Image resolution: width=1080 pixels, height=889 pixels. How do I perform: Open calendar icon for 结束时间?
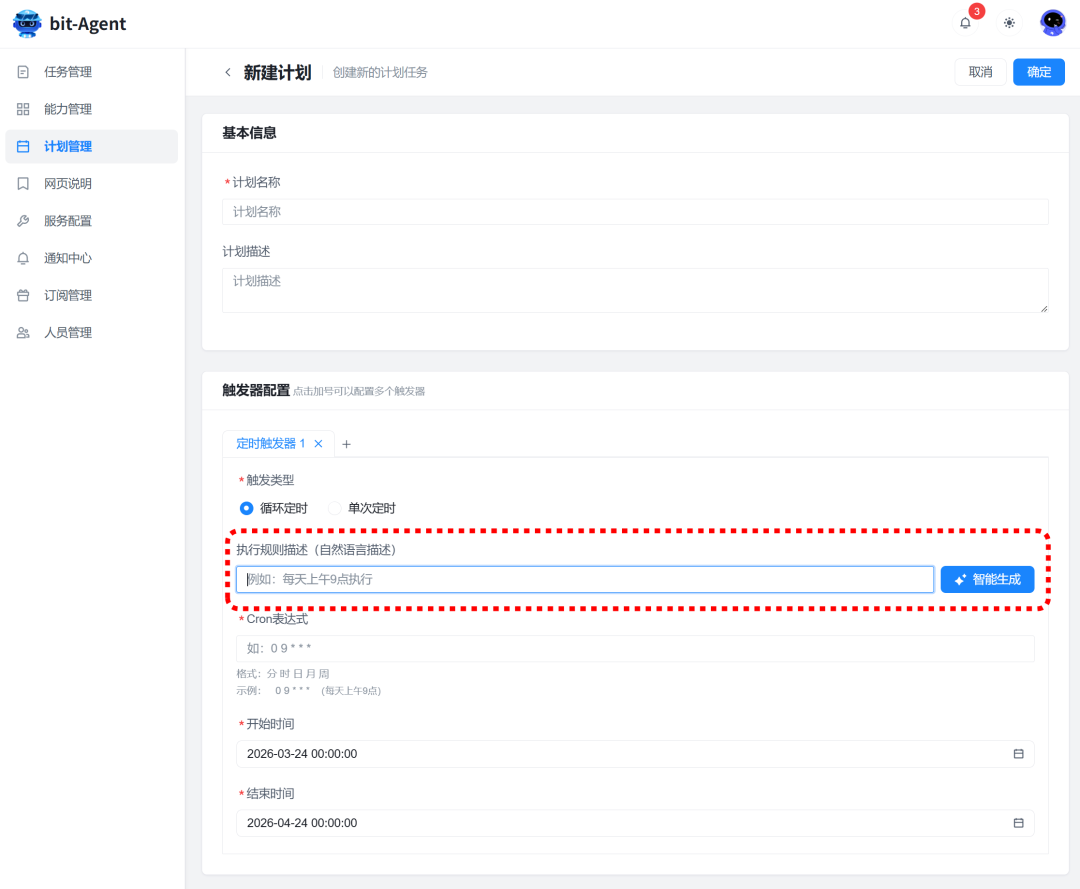1018,823
